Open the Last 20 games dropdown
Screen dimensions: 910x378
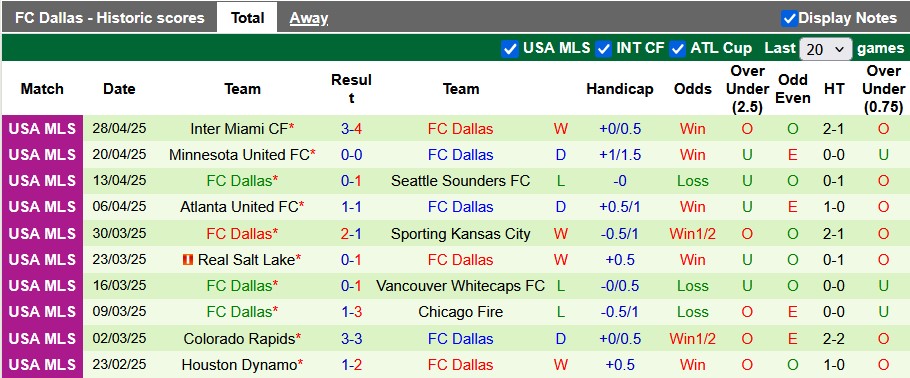click(x=826, y=49)
